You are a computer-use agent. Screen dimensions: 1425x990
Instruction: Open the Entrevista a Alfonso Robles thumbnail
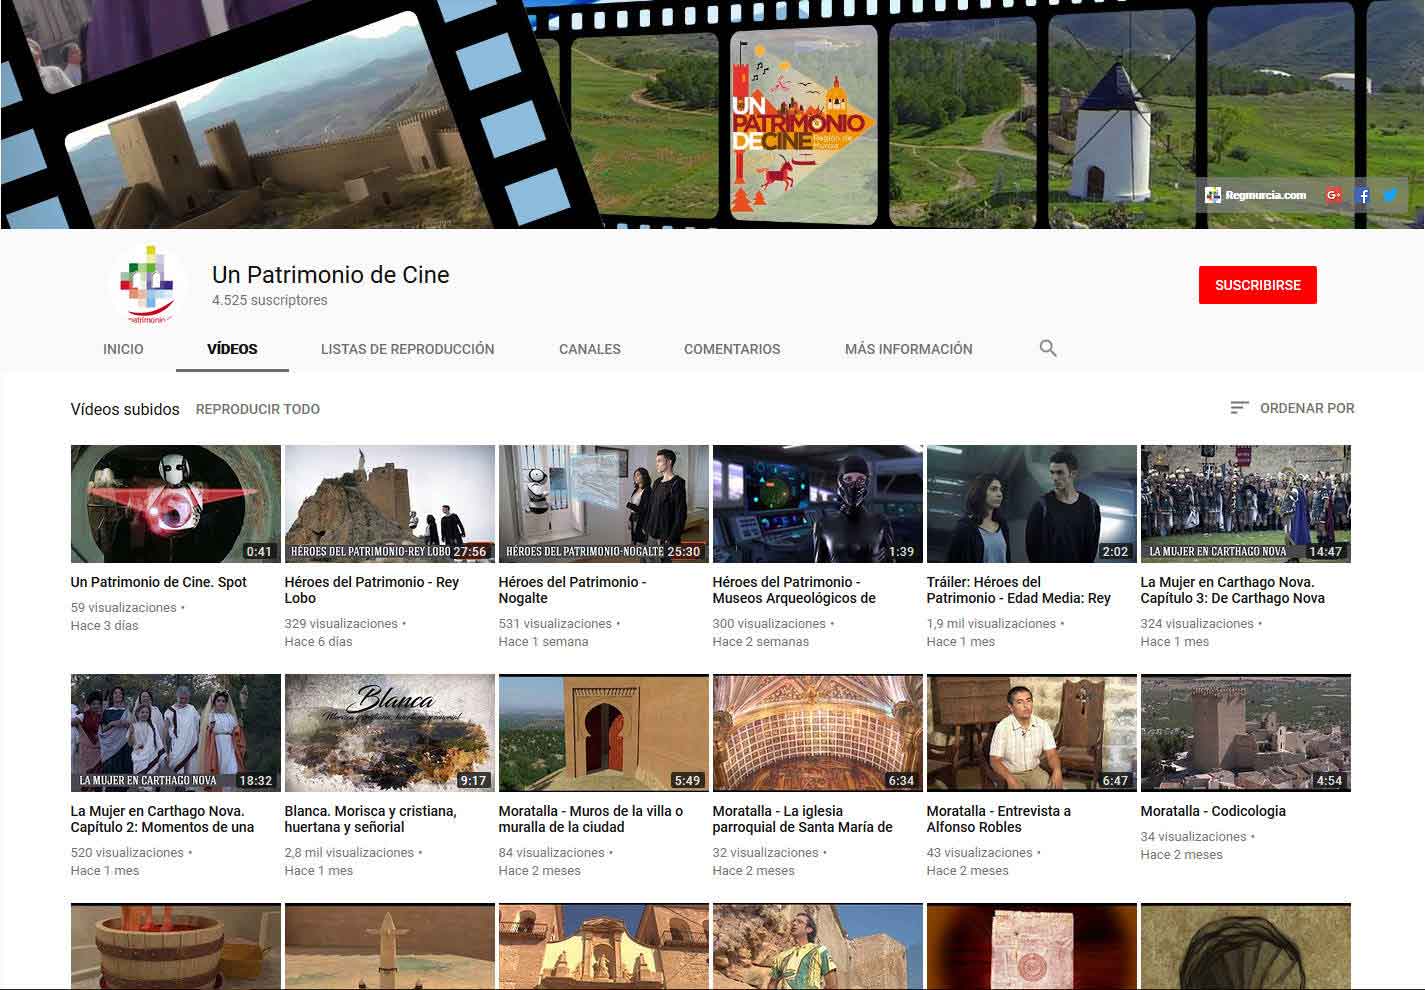click(1032, 733)
